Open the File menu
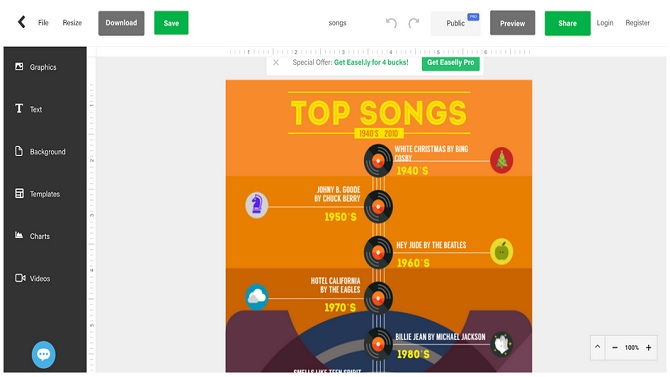Screen dimensions: 670x377 point(43,23)
